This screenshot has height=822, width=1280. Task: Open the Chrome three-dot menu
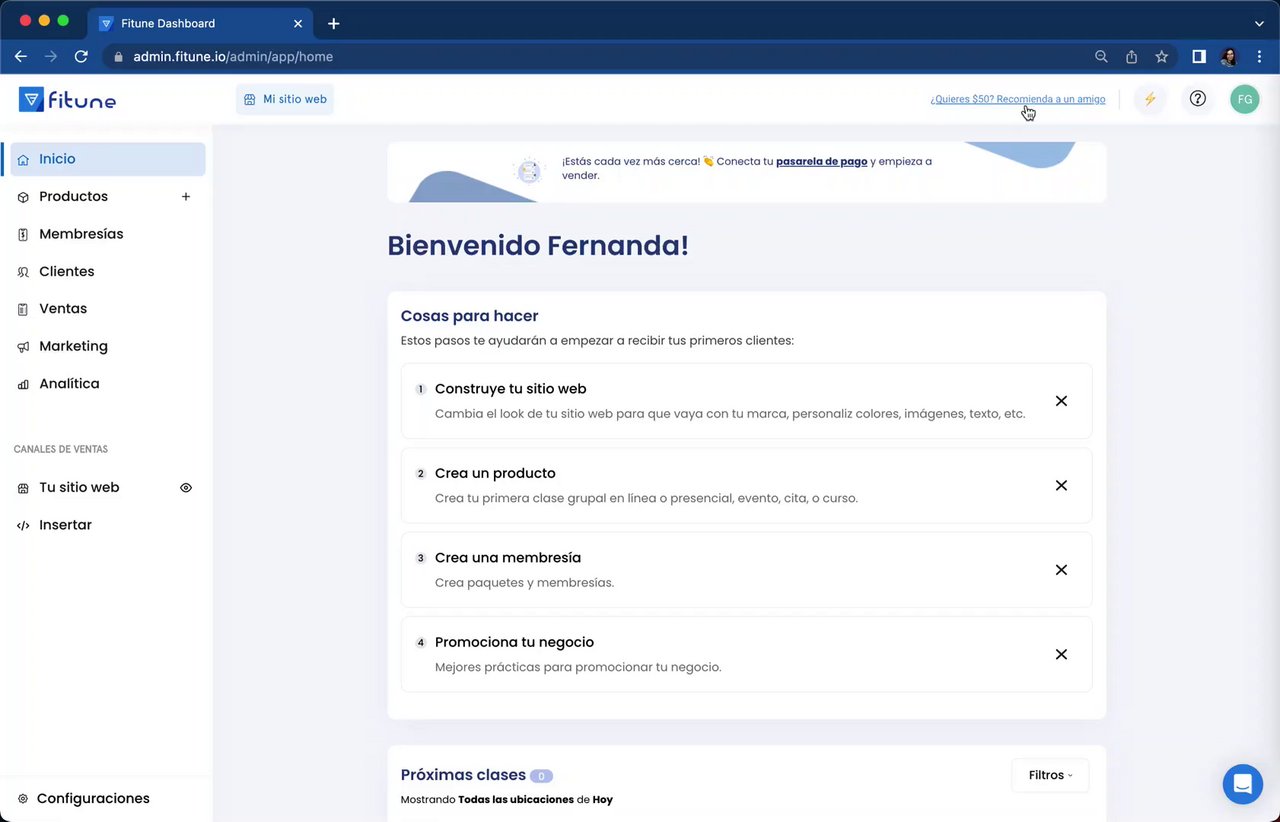[1259, 57]
